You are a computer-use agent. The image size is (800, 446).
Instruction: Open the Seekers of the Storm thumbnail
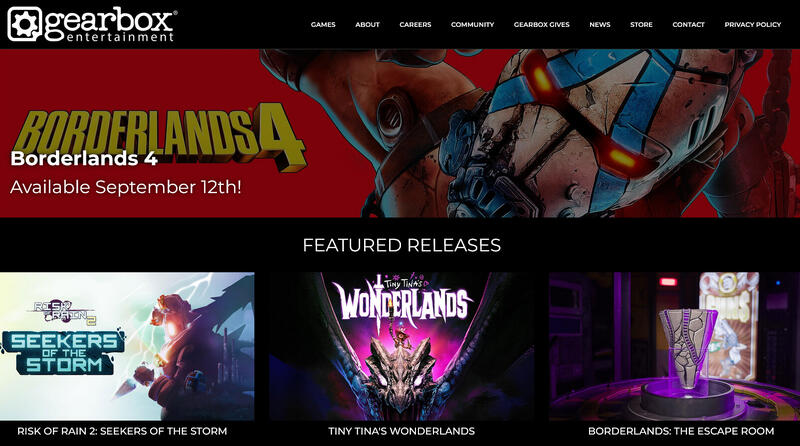point(127,346)
